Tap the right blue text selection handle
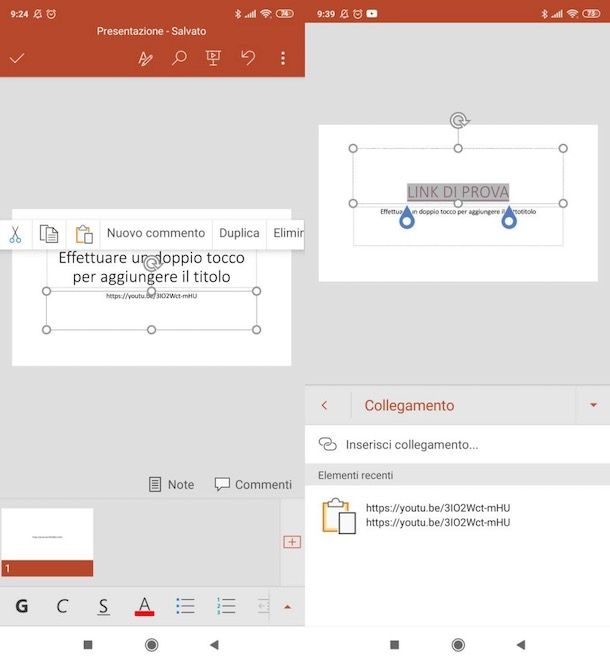The width and height of the screenshot is (610, 661). 509,218
